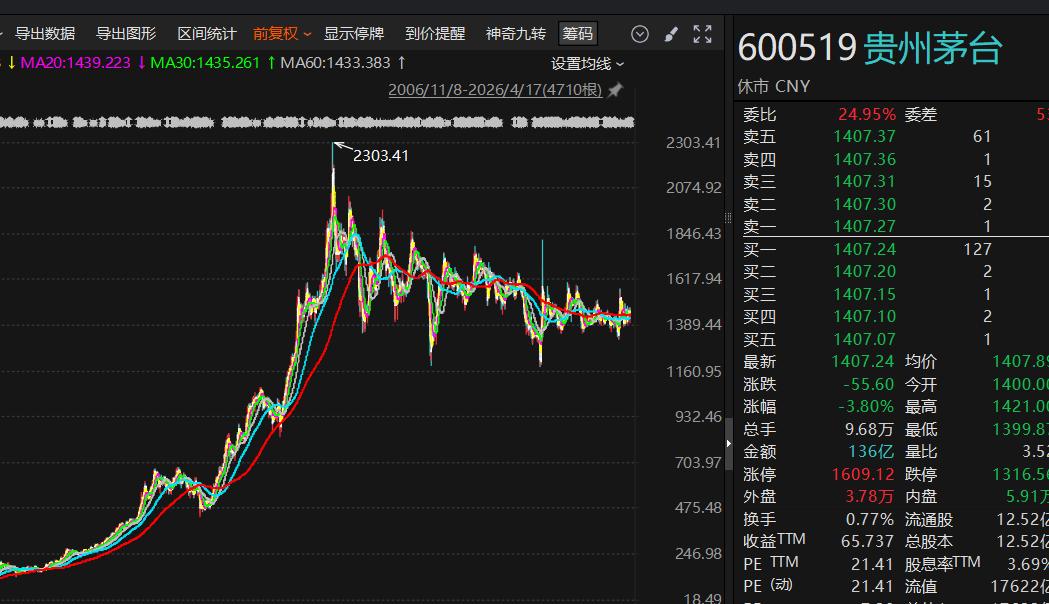Click 金额 value 136亿
The height and width of the screenshot is (604, 1049).
coord(871,451)
